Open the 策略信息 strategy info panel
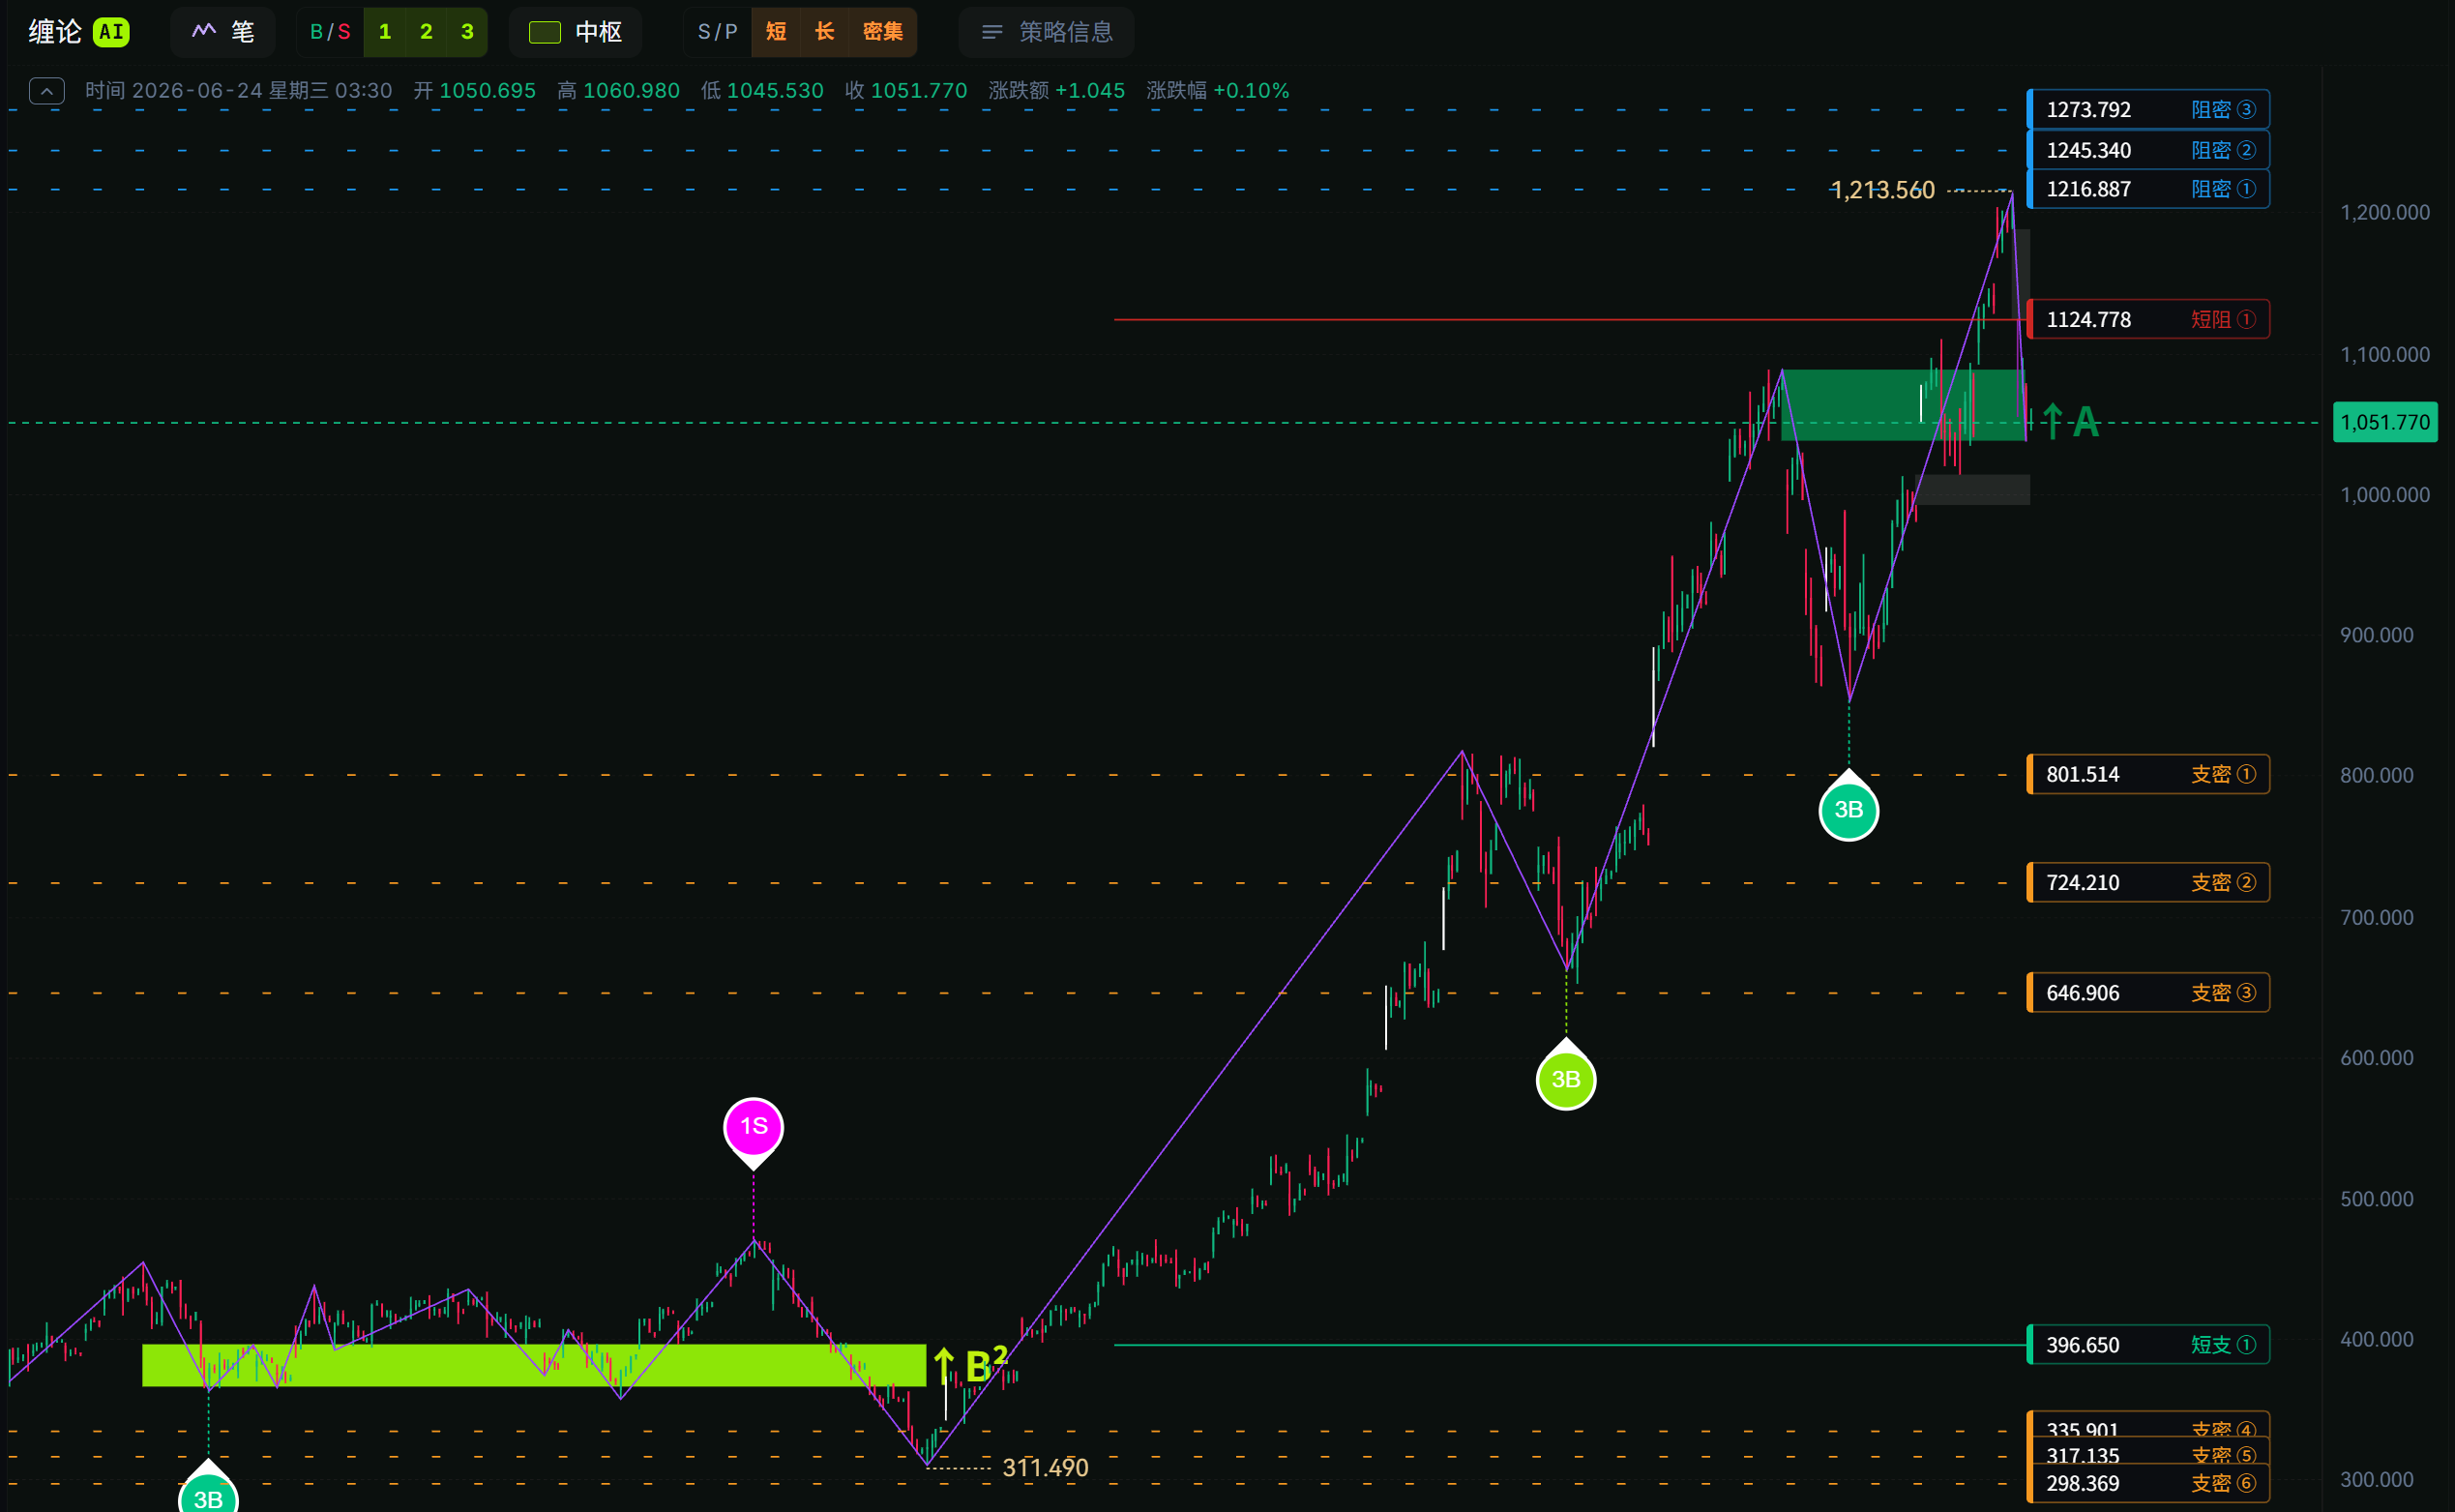 click(x=1046, y=32)
